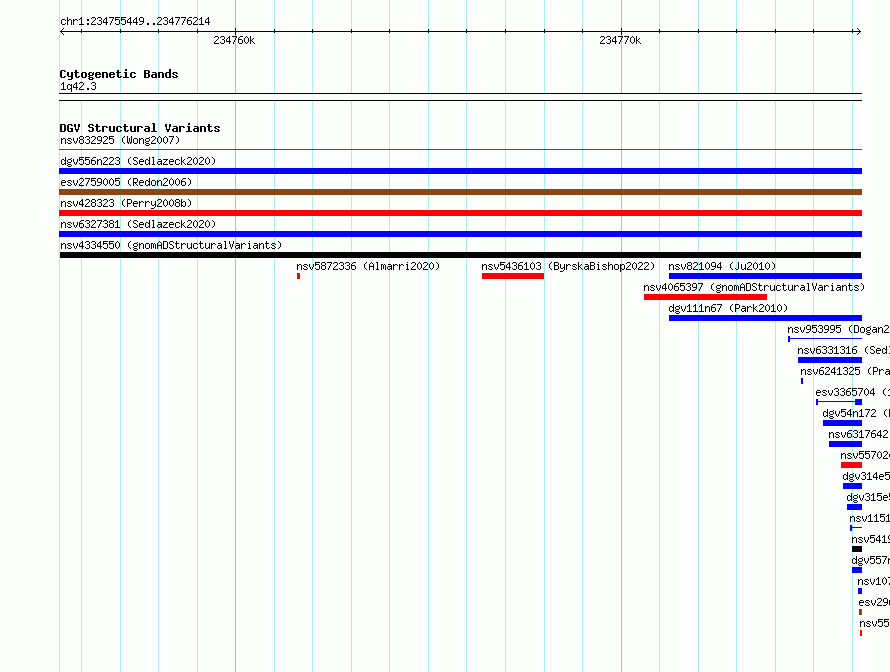Click the red bar under nsv5436103
The image size is (890, 672).
point(513,276)
